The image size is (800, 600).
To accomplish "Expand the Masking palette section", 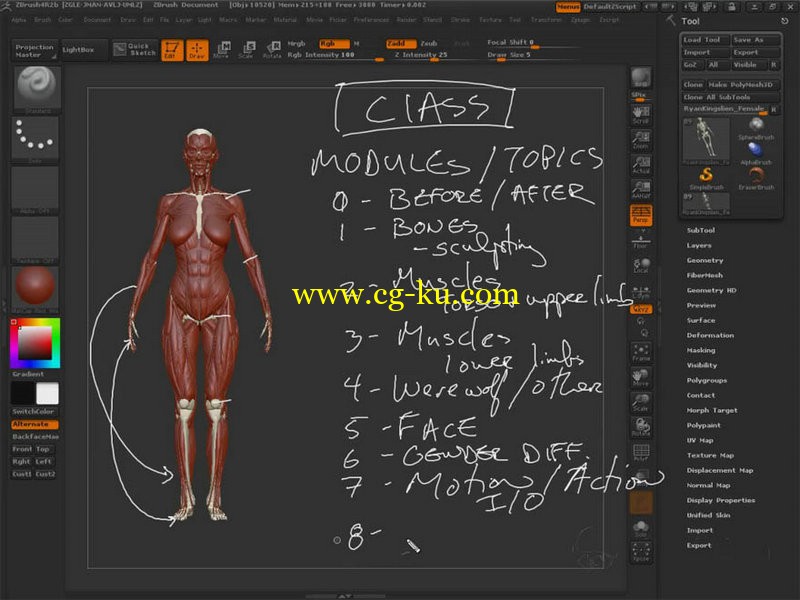I will [x=701, y=351].
